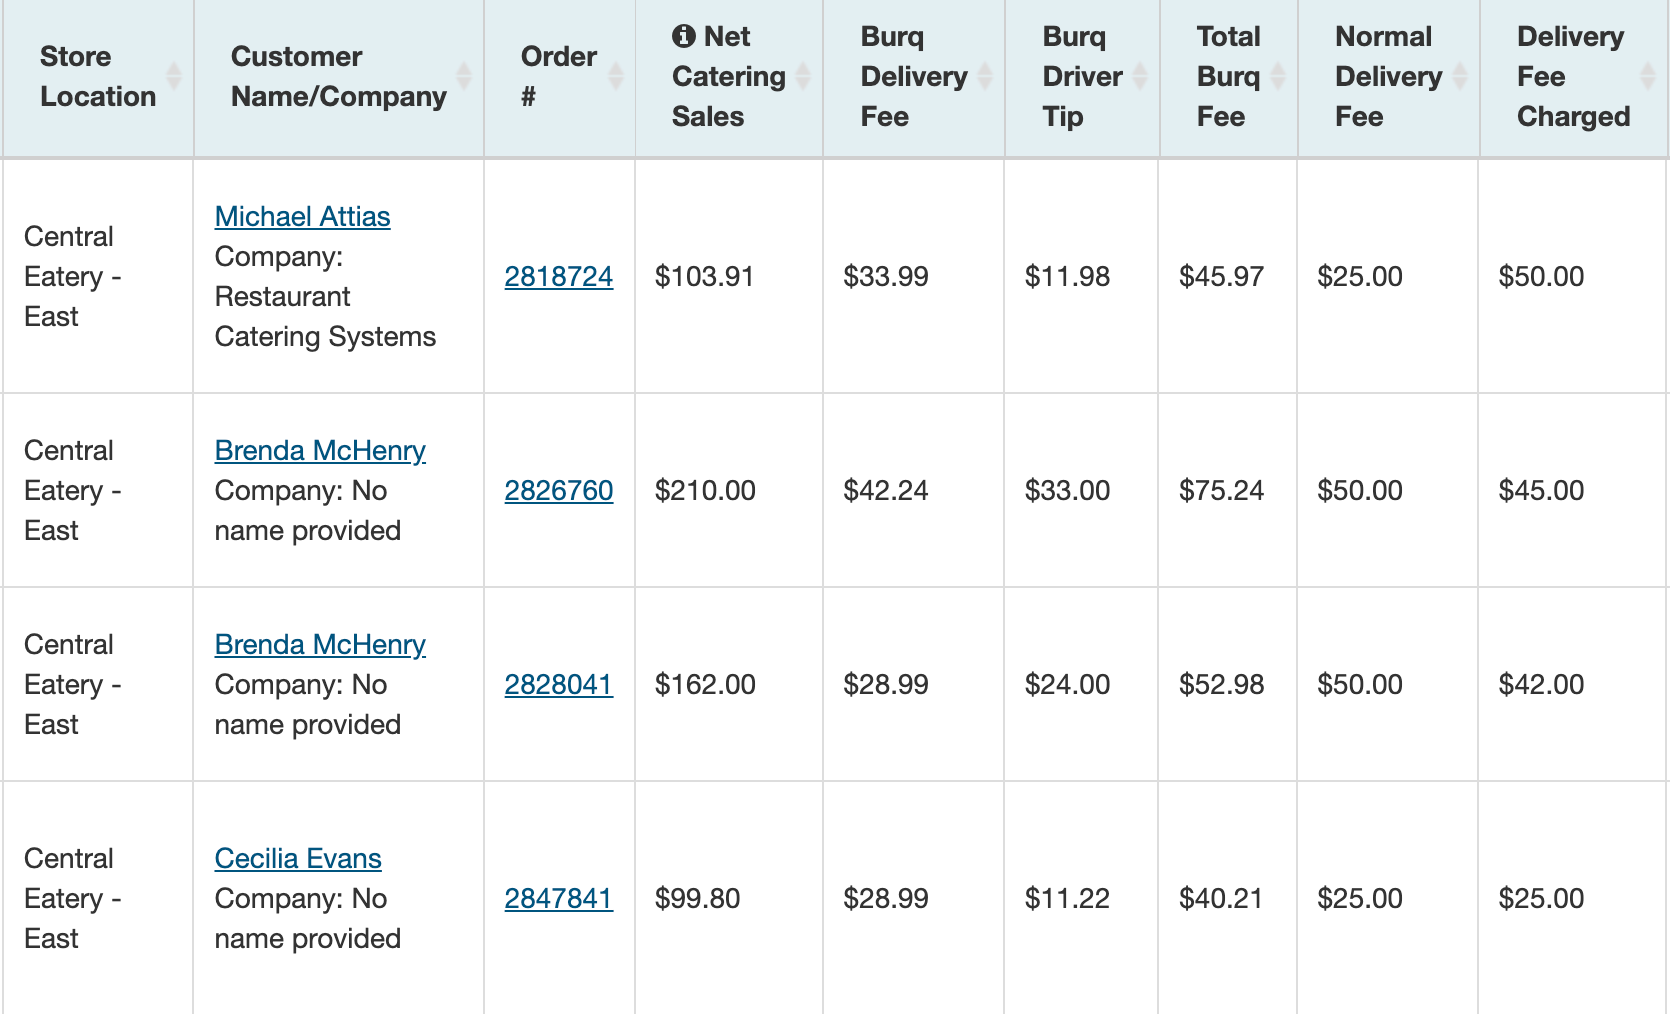Screen dimensions: 1670x1014
Task: Sort by Normal Delivery Fee arrows
Action: click(x=1460, y=76)
